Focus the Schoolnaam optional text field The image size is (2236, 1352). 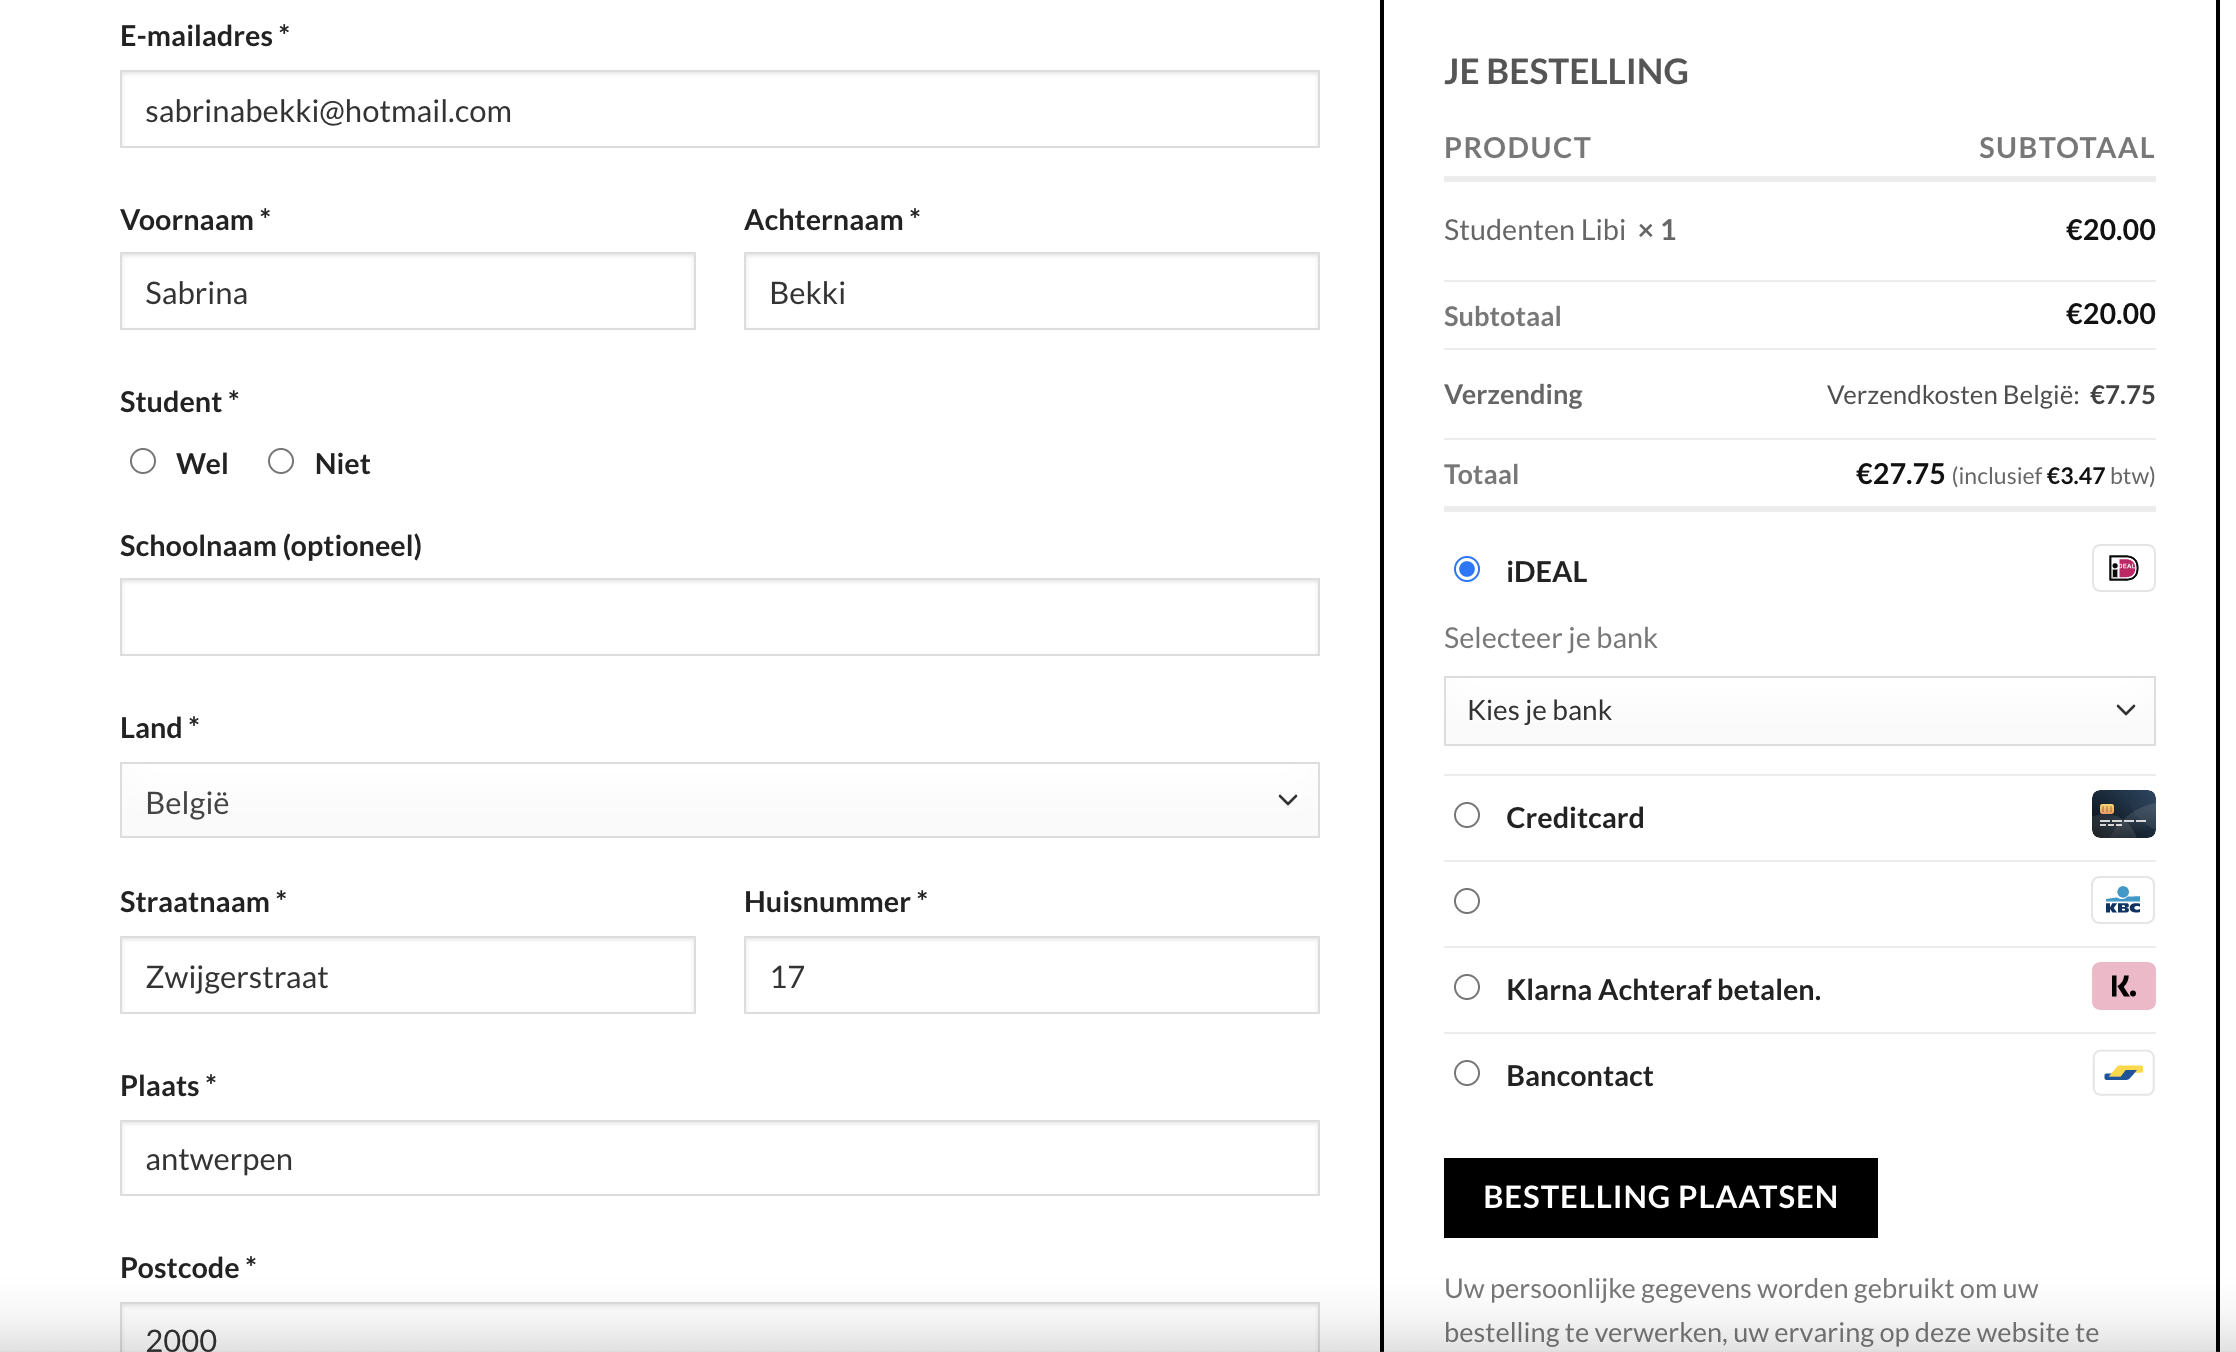tap(718, 617)
